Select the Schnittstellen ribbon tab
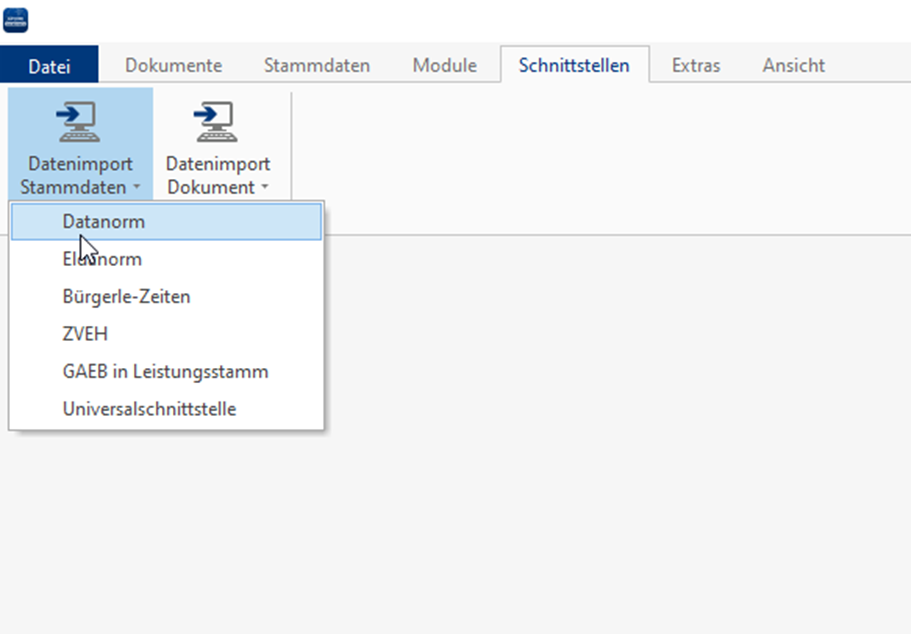This screenshot has width=911, height=634. pyautogui.click(x=573, y=65)
